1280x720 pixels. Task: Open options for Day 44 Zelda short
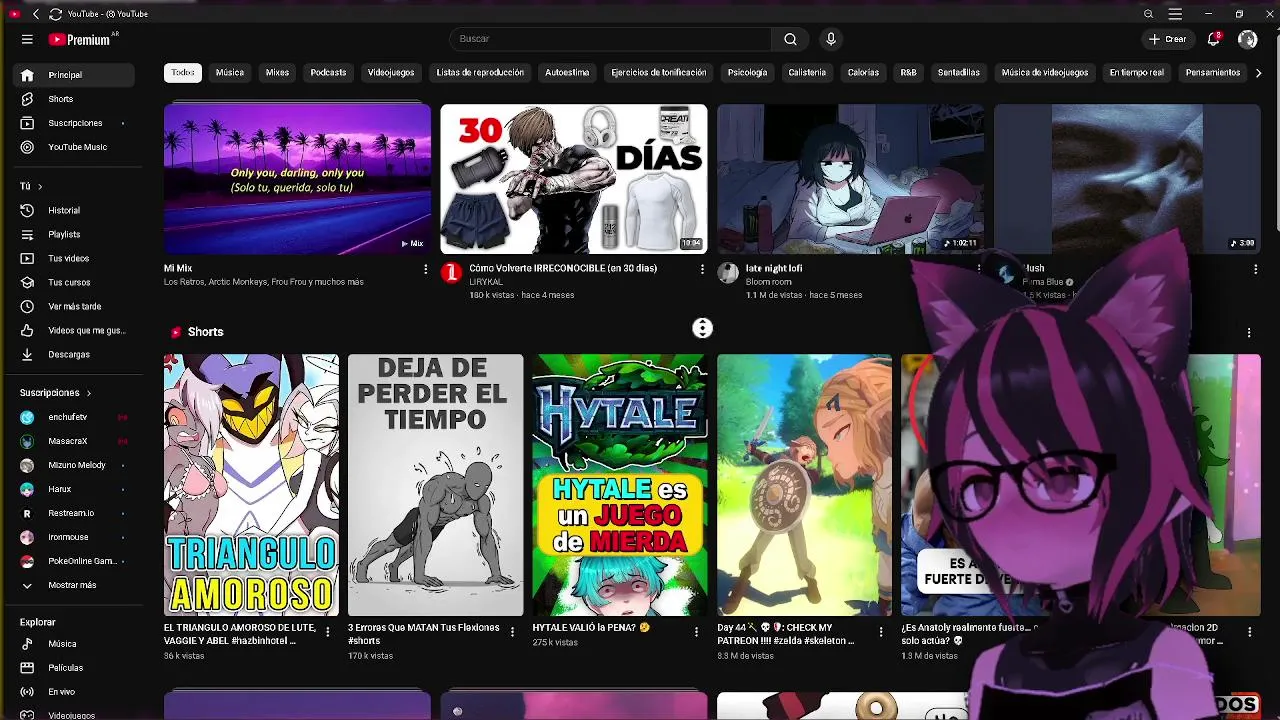pyautogui.click(x=881, y=631)
